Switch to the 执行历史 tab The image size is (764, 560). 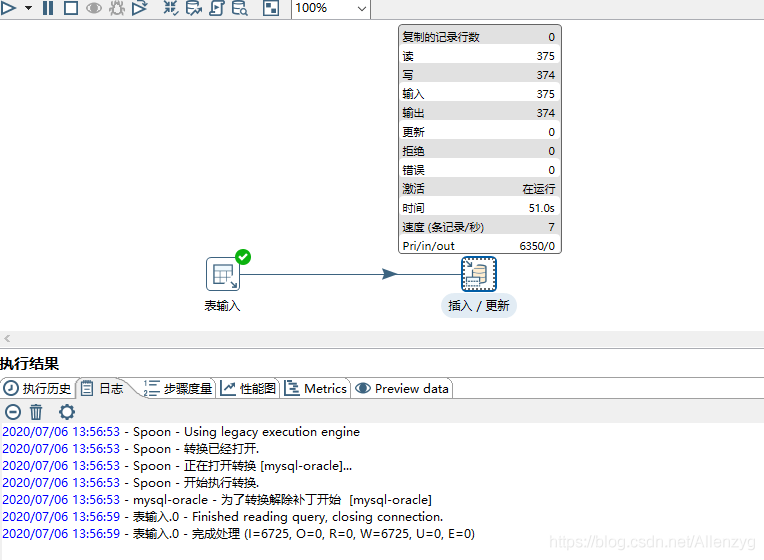click(x=38, y=388)
